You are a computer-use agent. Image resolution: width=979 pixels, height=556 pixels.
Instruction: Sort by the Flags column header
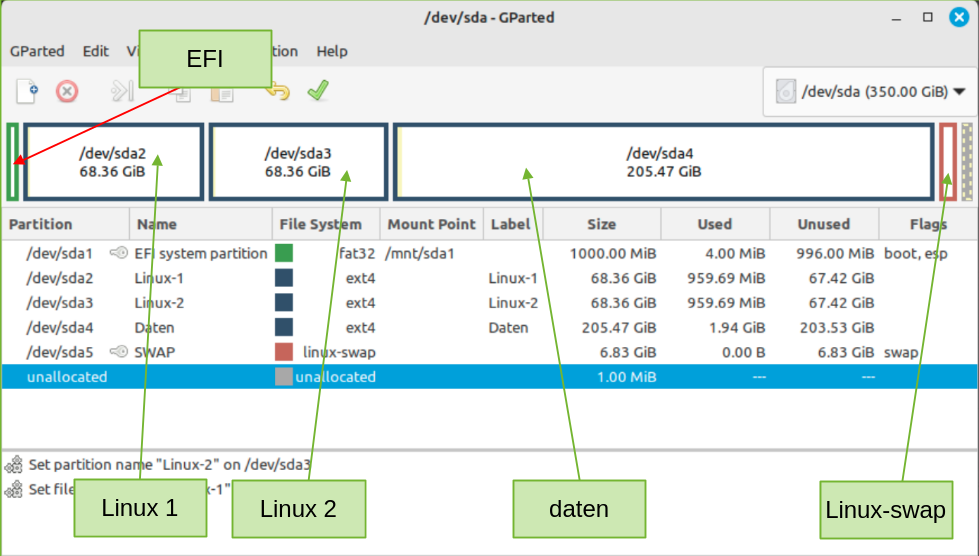pos(928,224)
